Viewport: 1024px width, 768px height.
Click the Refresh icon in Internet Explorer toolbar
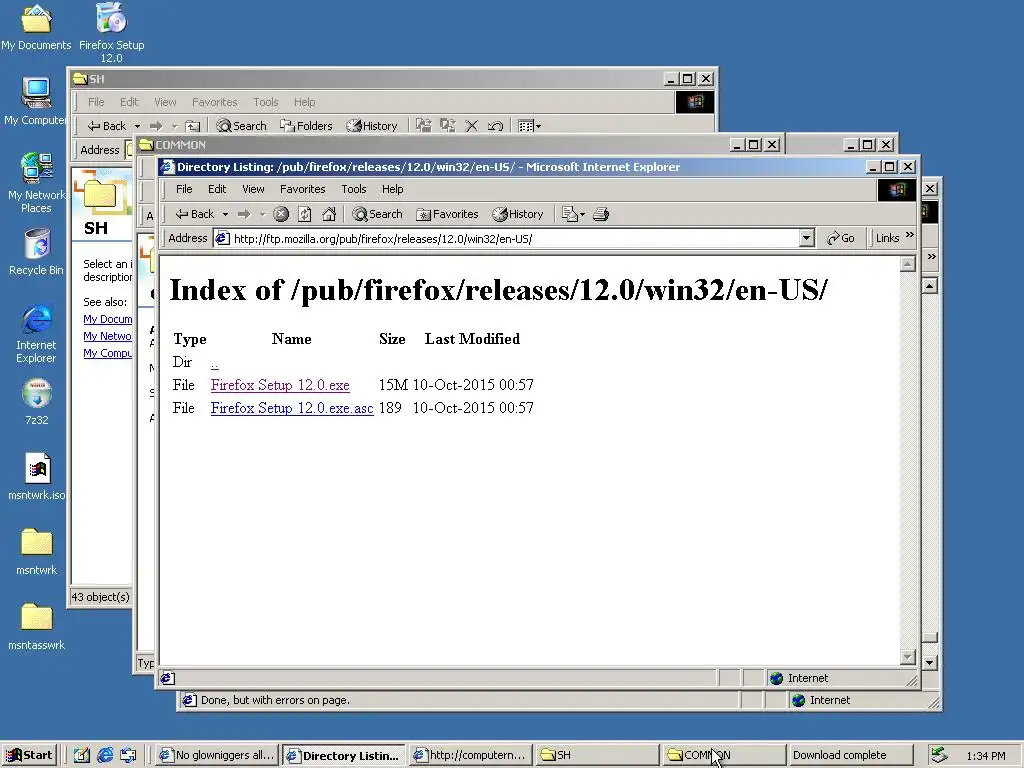304,214
